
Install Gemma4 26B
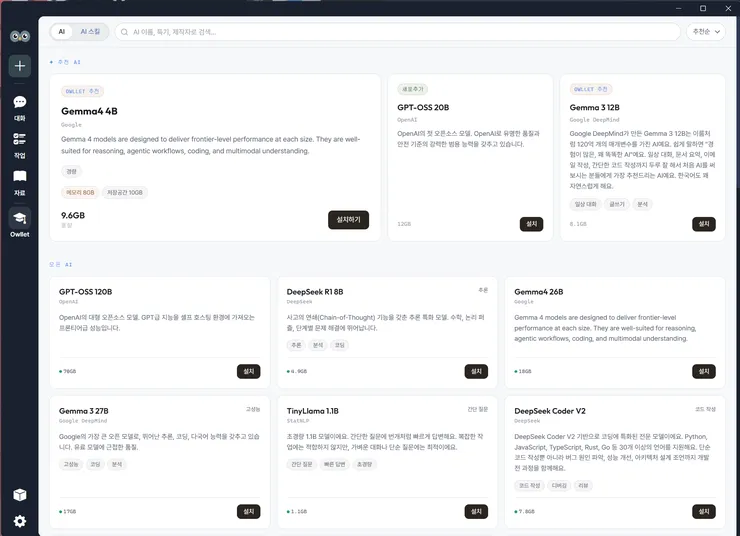tap(704, 371)
